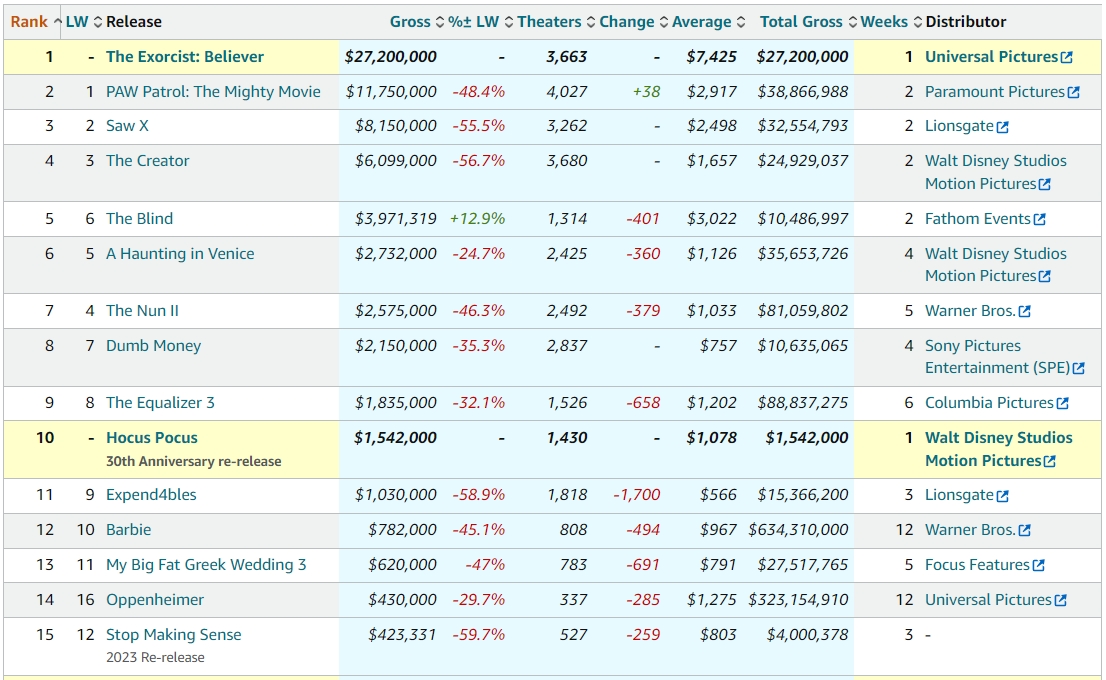Screen dimensions: 1106x680
Task: Open Stop Making Sense release link
Action: click(174, 635)
